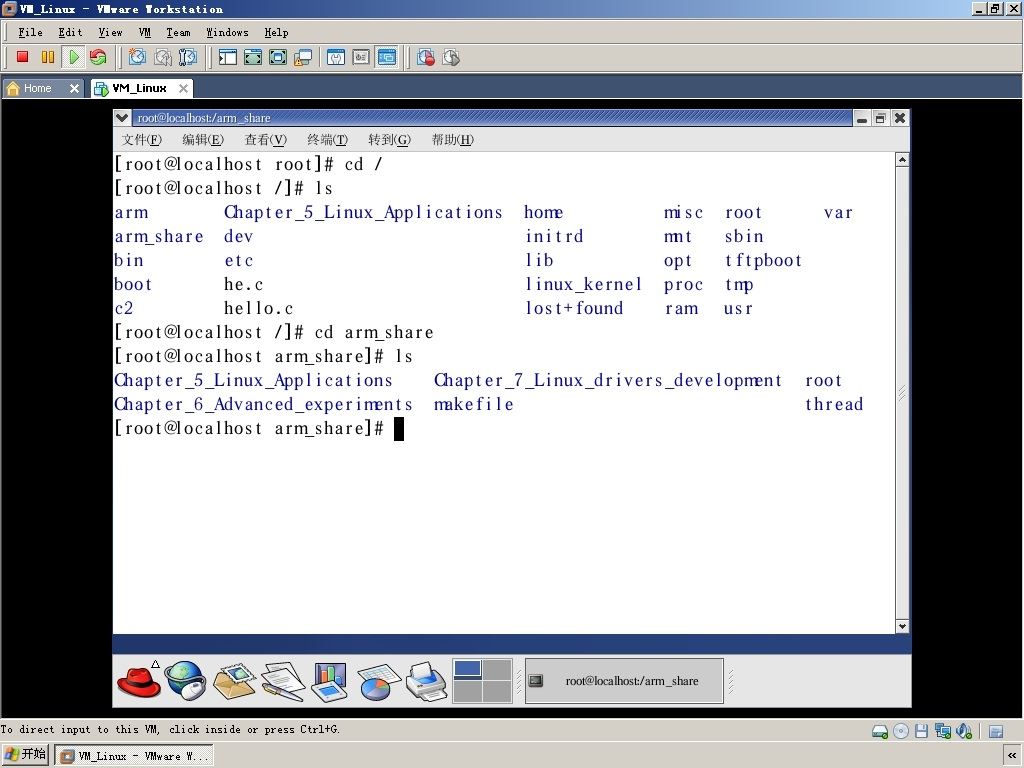
Task: Click the network adapter status icon
Action: point(942,731)
